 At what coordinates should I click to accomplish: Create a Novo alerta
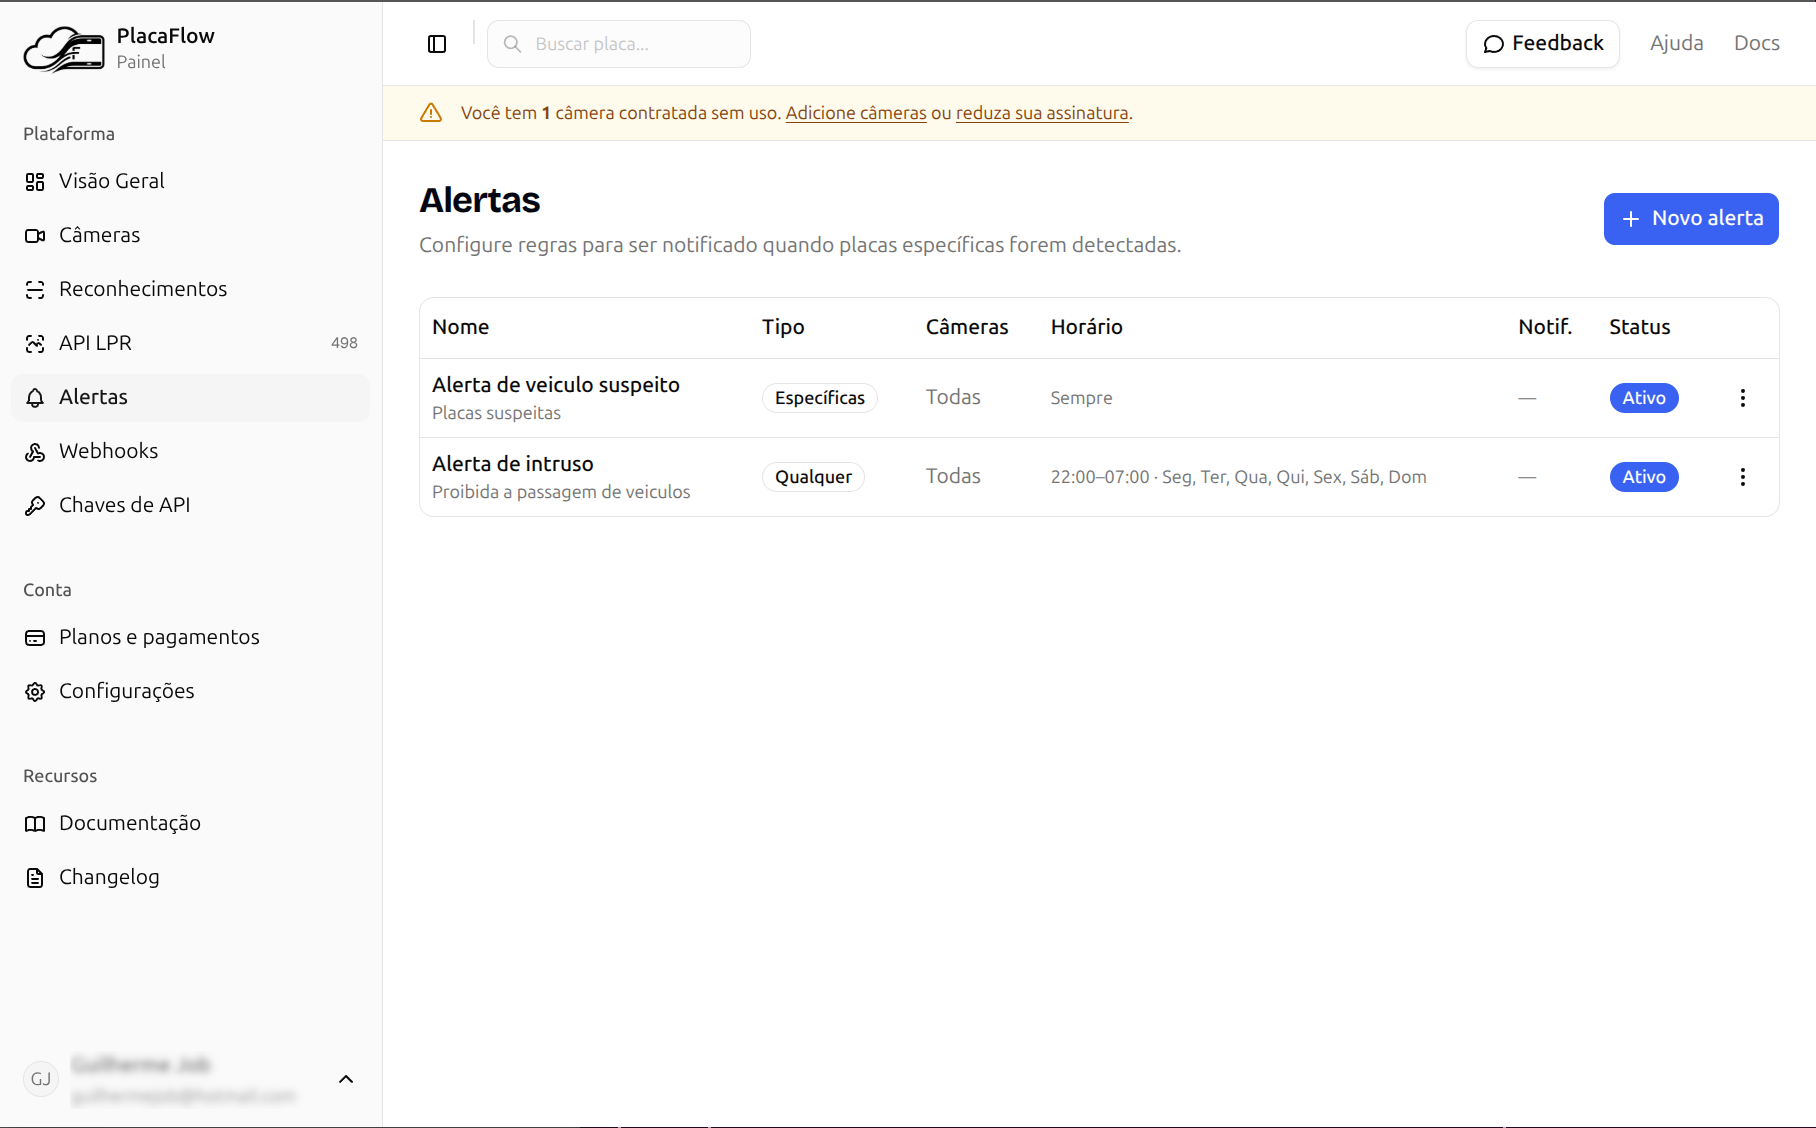point(1690,219)
